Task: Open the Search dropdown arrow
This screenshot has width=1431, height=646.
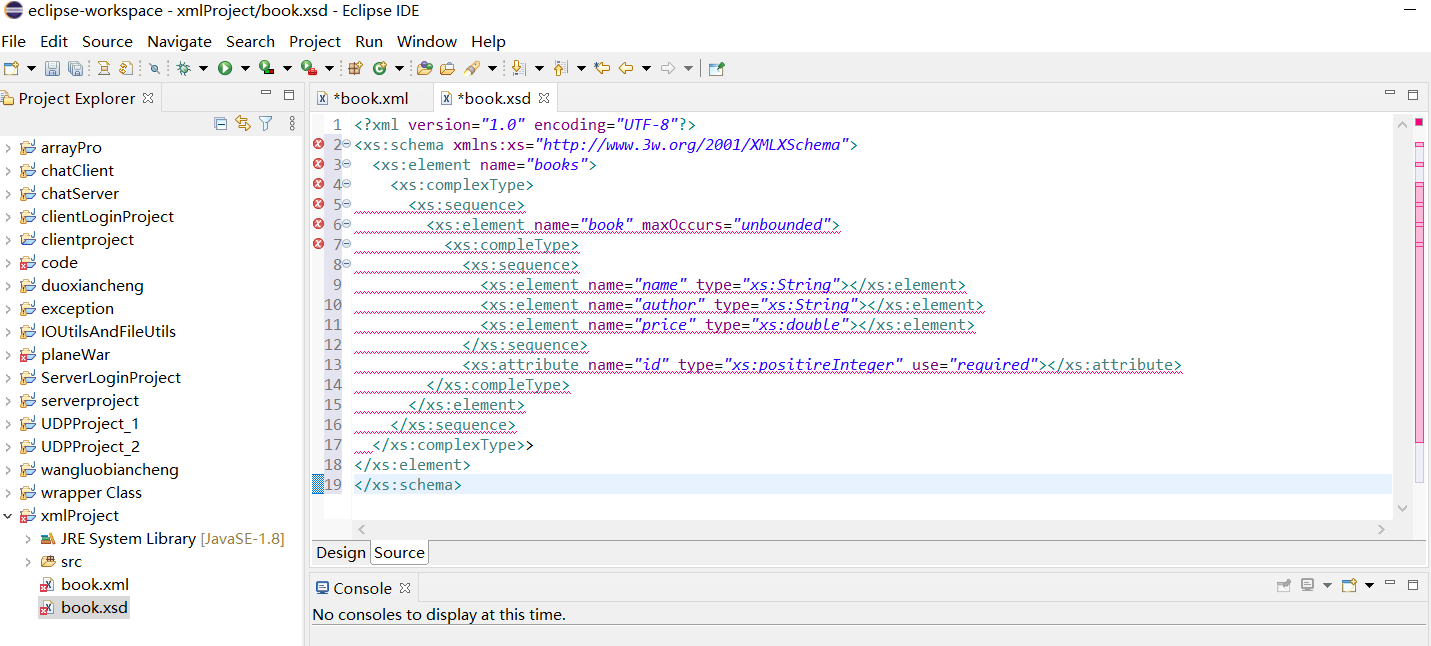Action: pyautogui.click(x=492, y=68)
